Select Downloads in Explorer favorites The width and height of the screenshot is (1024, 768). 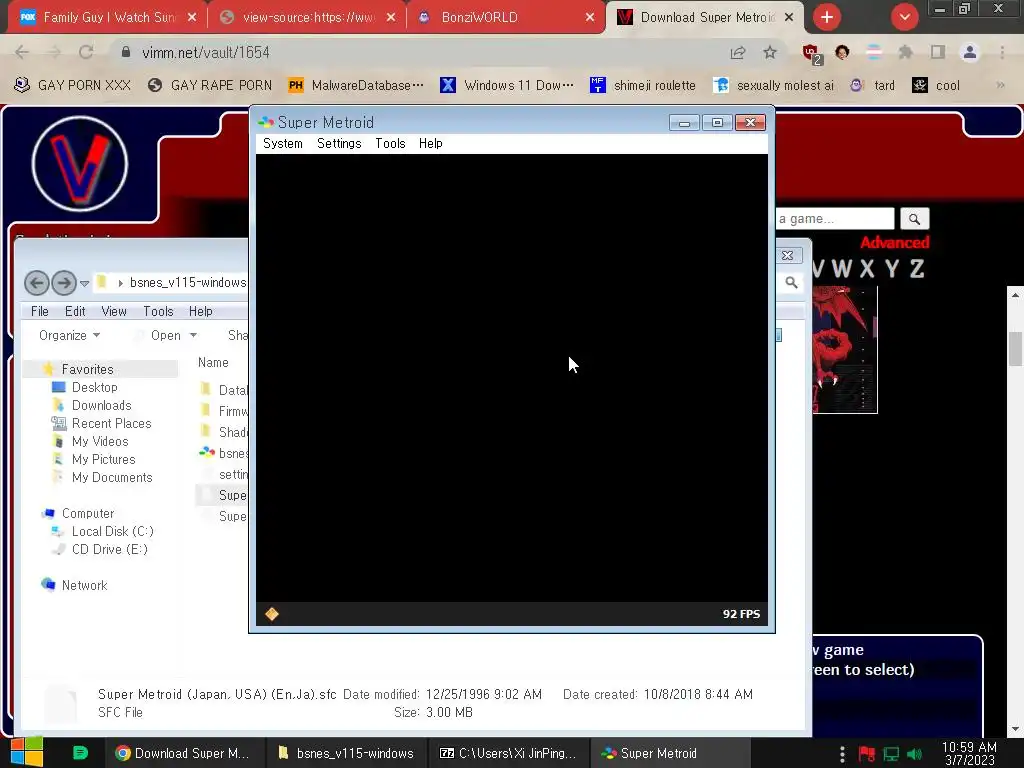click(101, 406)
